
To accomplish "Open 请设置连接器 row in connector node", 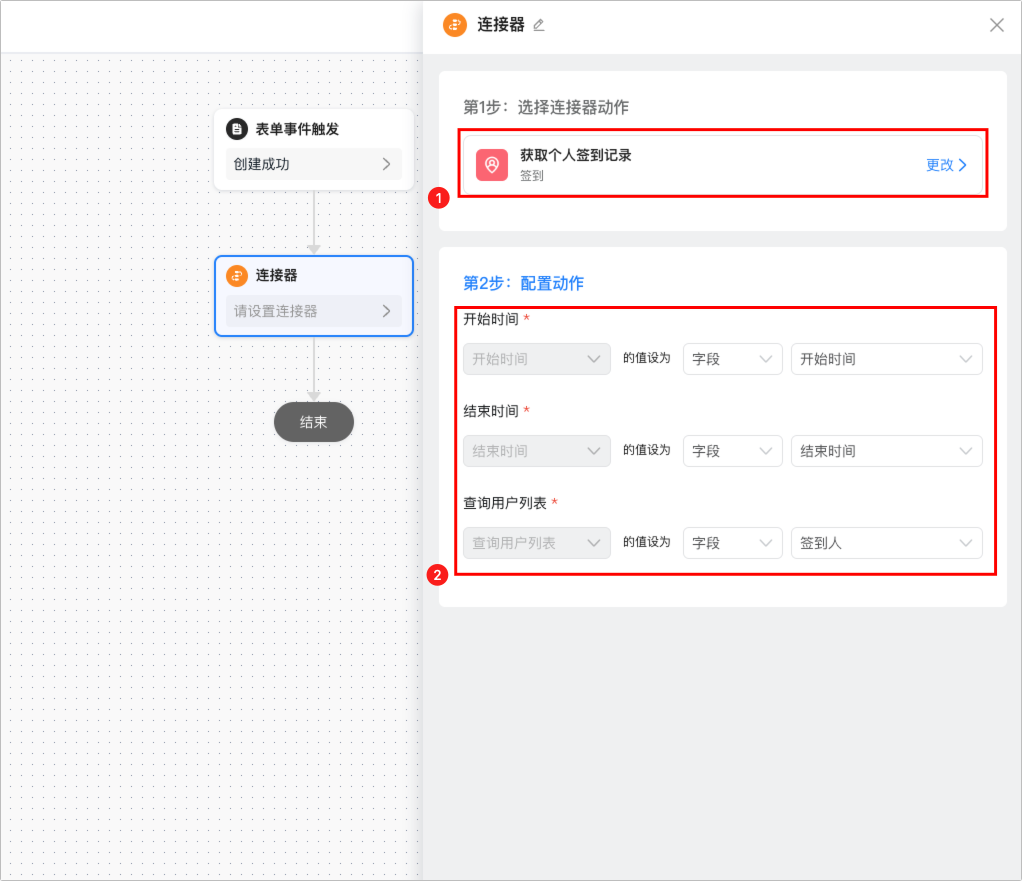I will pos(313,311).
